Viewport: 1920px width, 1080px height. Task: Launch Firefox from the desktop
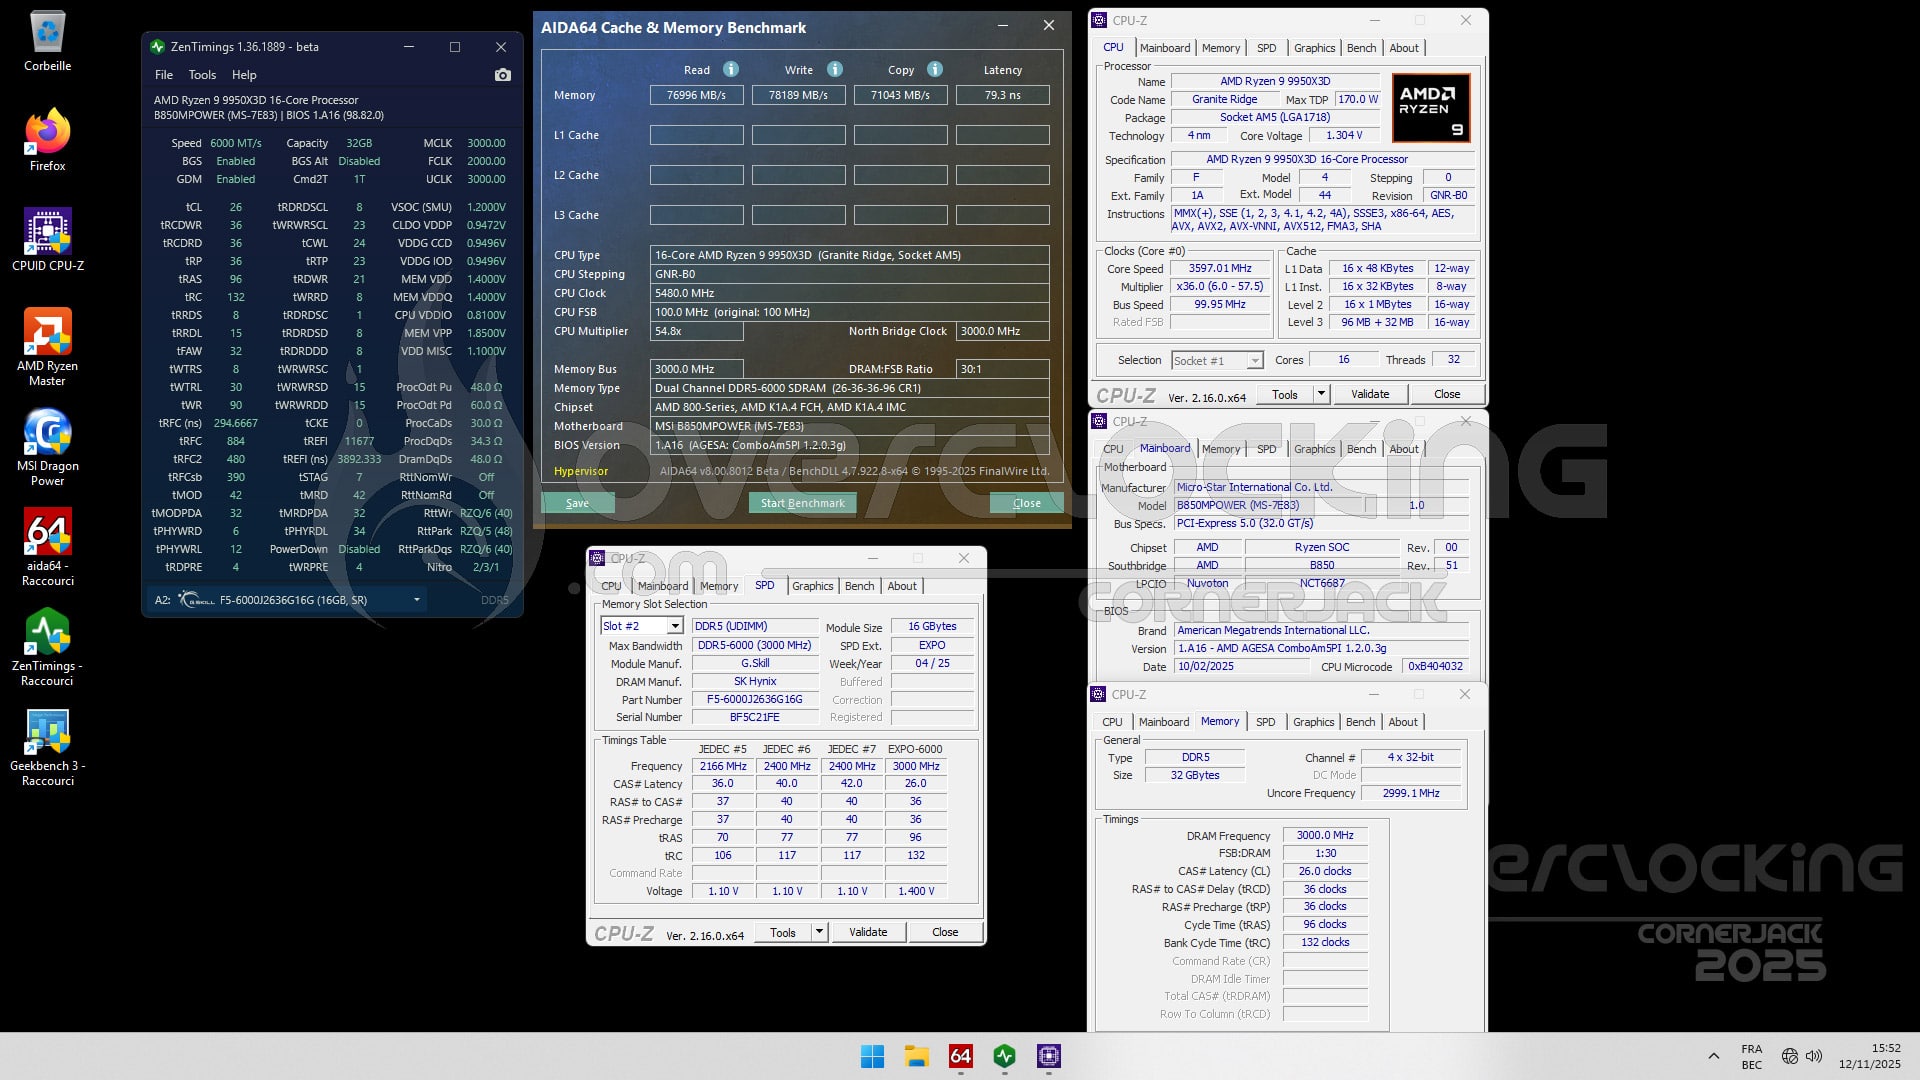47,140
